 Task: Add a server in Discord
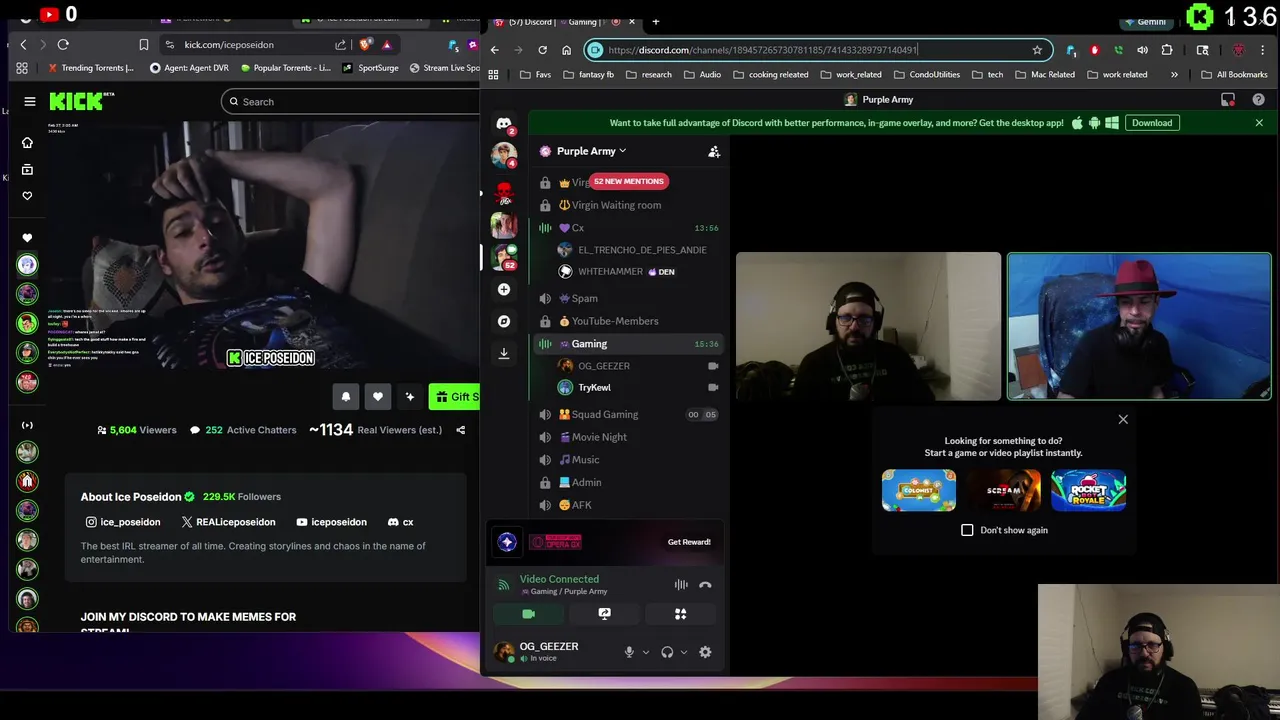click(x=504, y=289)
